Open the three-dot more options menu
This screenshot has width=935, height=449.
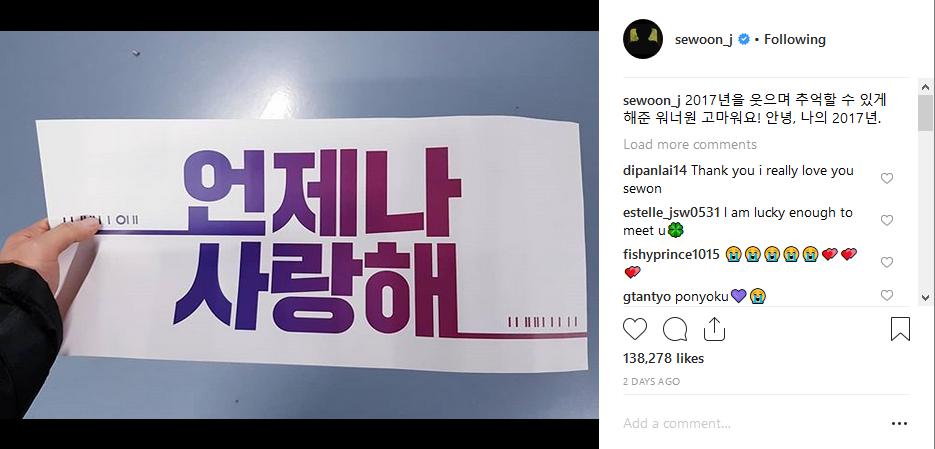coord(899,424)
